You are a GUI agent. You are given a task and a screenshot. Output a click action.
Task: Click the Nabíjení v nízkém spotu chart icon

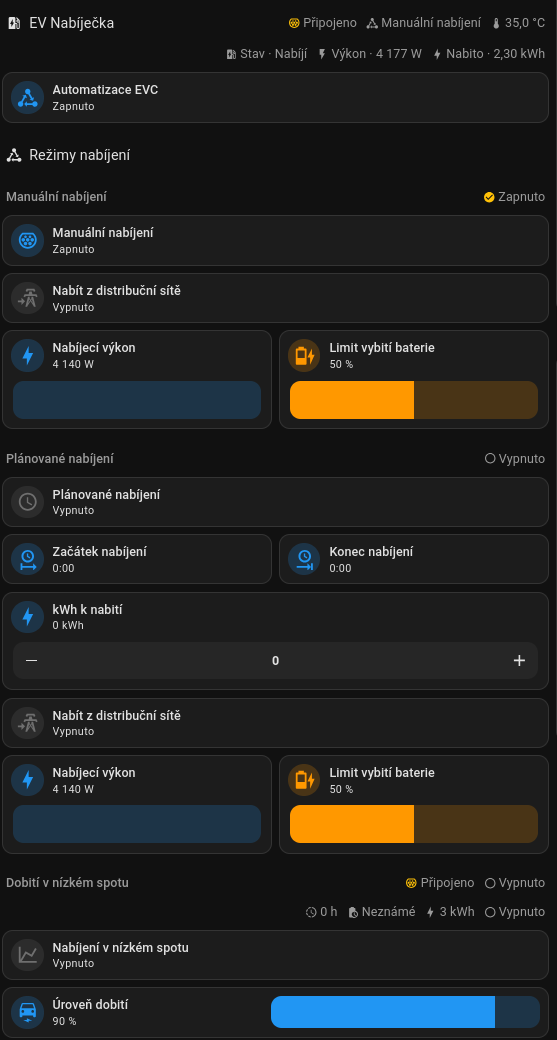click(27, 955)
